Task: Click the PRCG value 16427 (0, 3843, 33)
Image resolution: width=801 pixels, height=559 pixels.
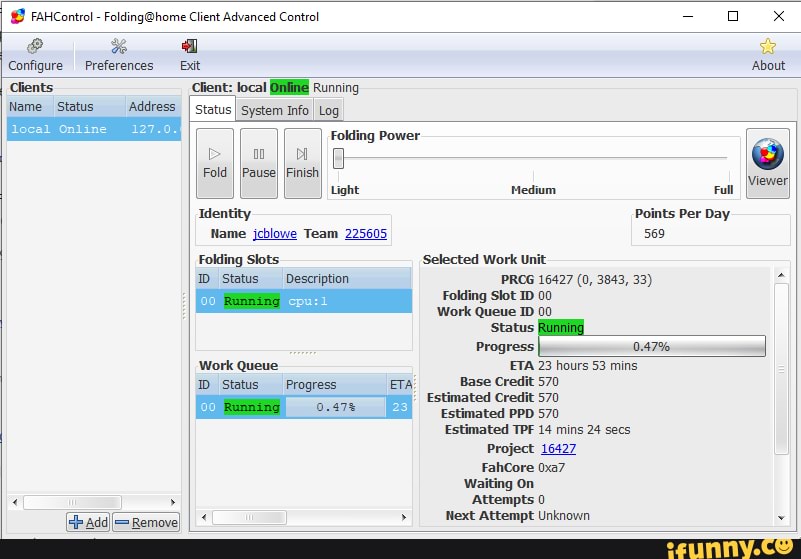Action: coord(595,280)
